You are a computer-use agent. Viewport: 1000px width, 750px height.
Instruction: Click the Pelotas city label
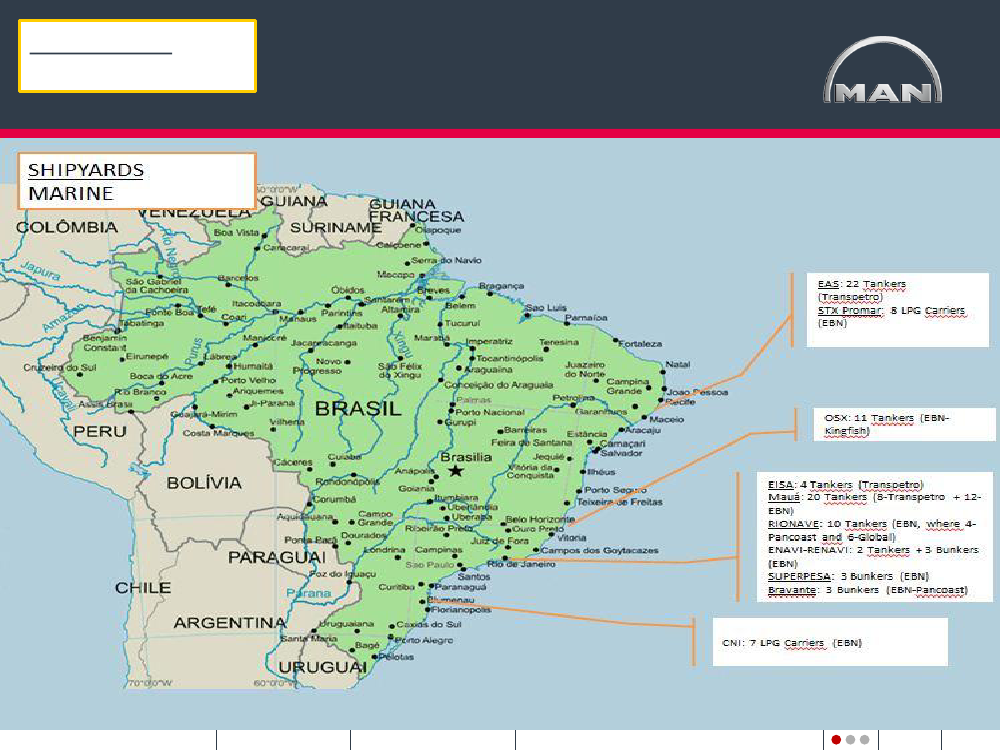(396, 656)
